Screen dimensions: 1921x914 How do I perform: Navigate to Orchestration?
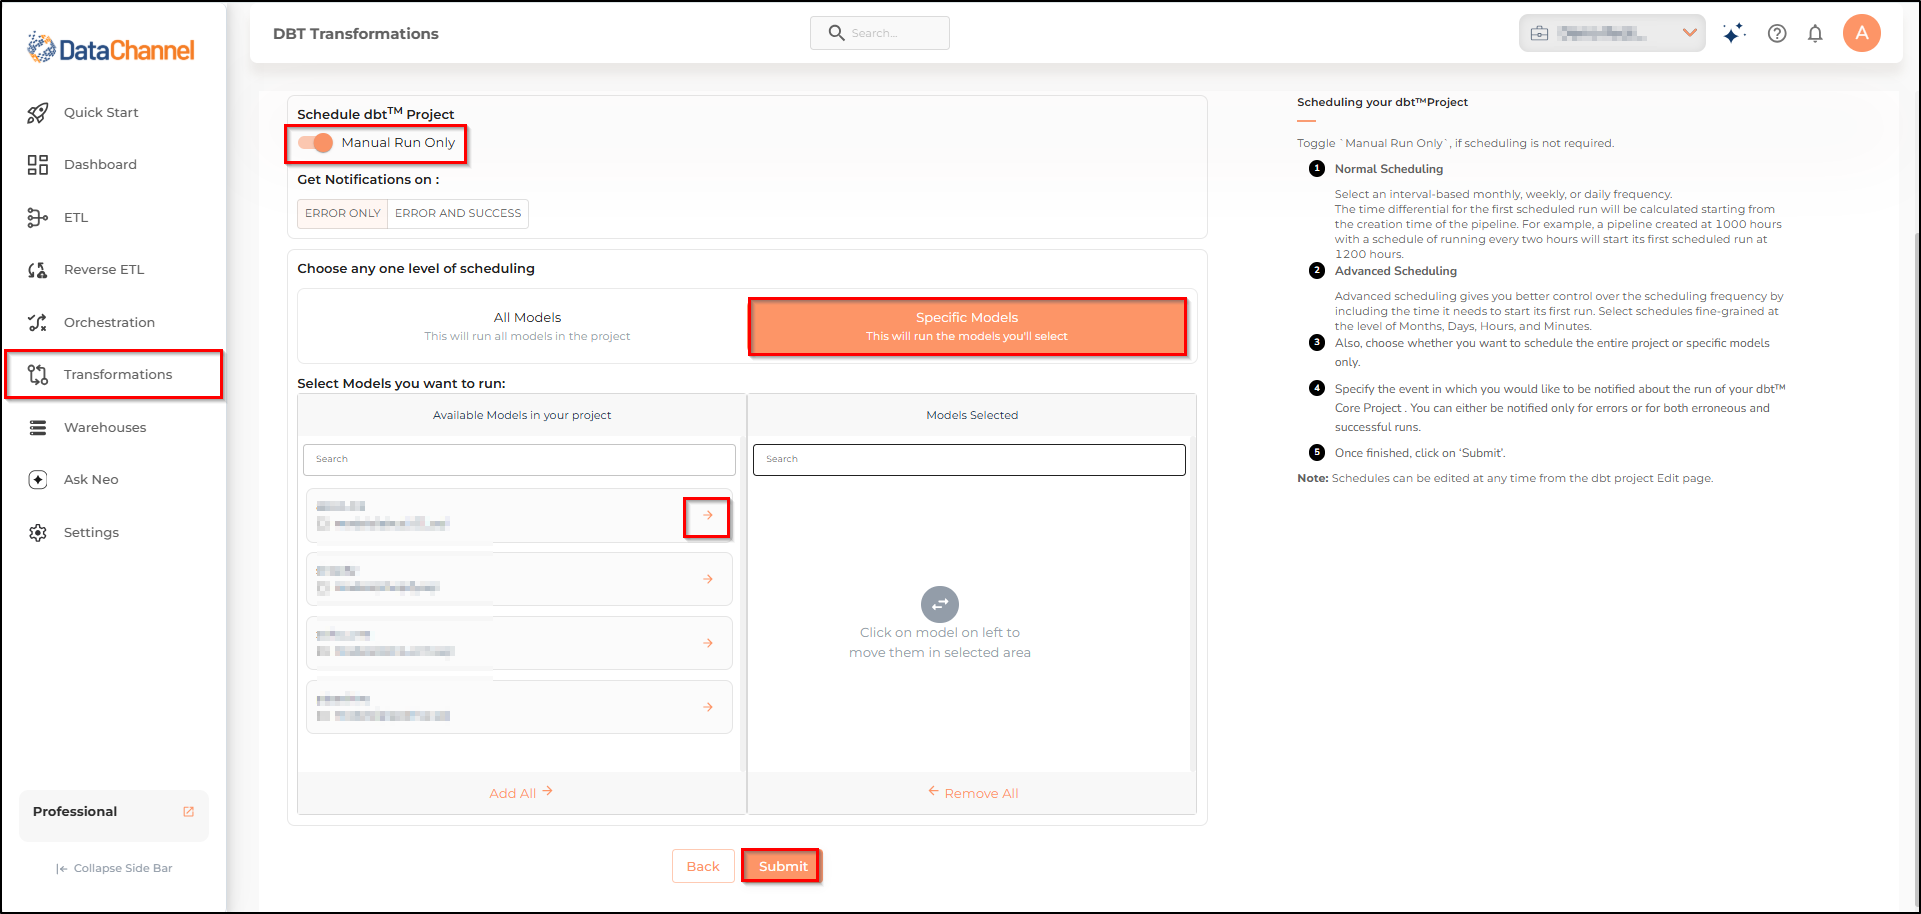(x=109, y=323)
